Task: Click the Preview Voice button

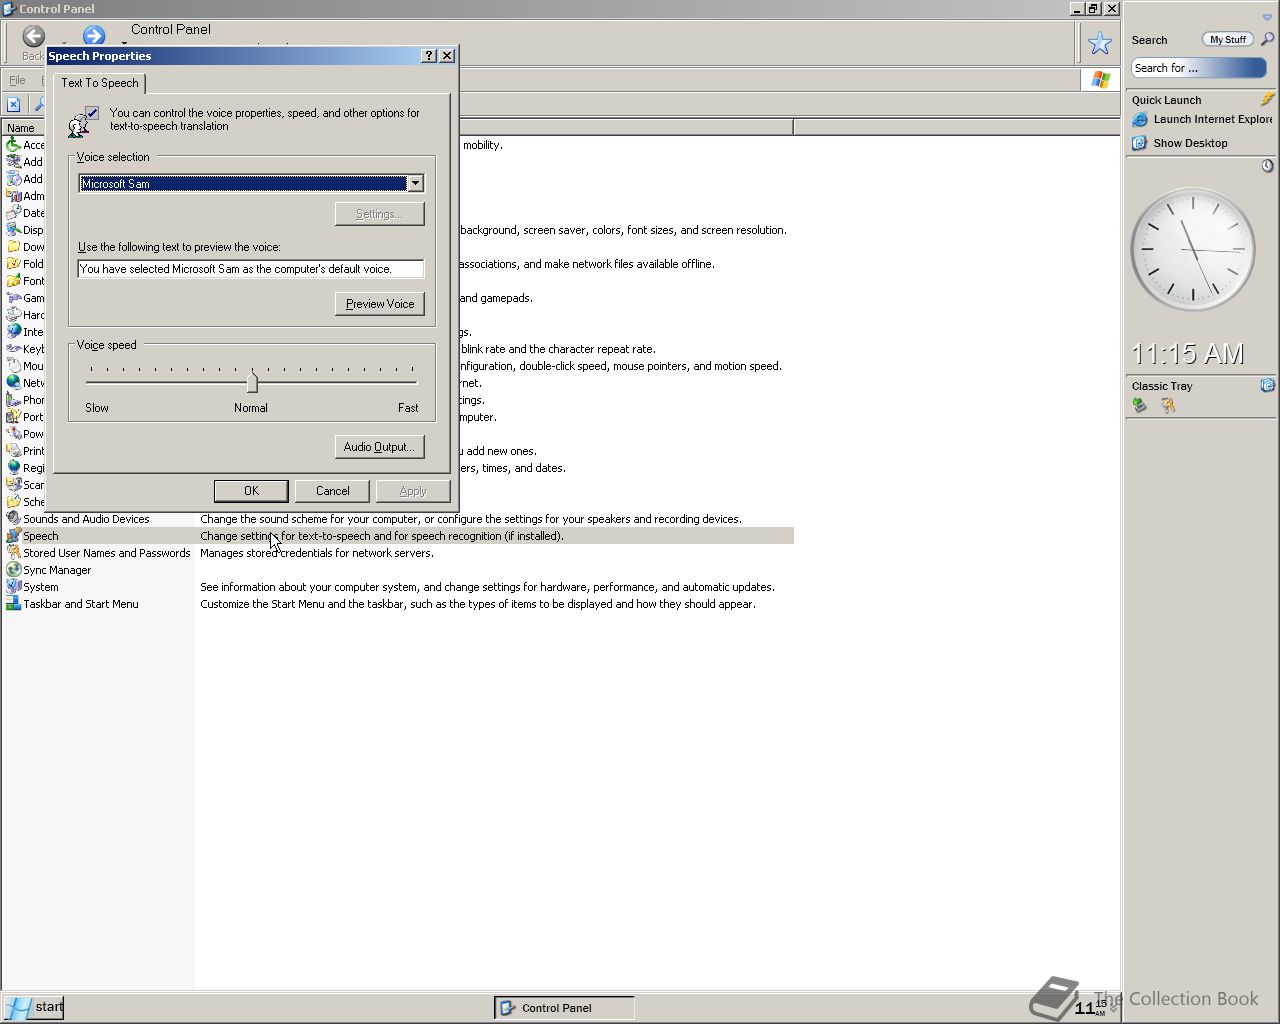Action: tap(380, 304)
